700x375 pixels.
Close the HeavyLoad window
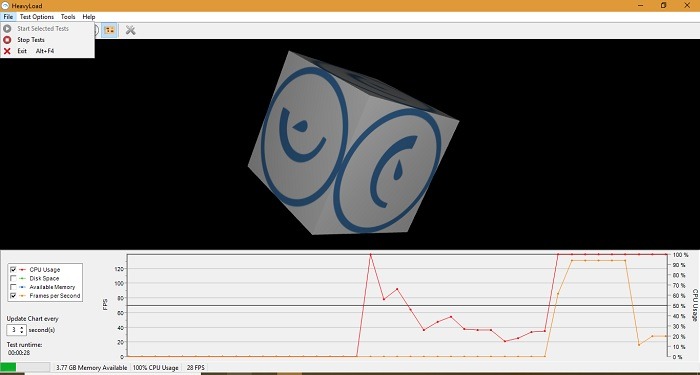point(687,6)
